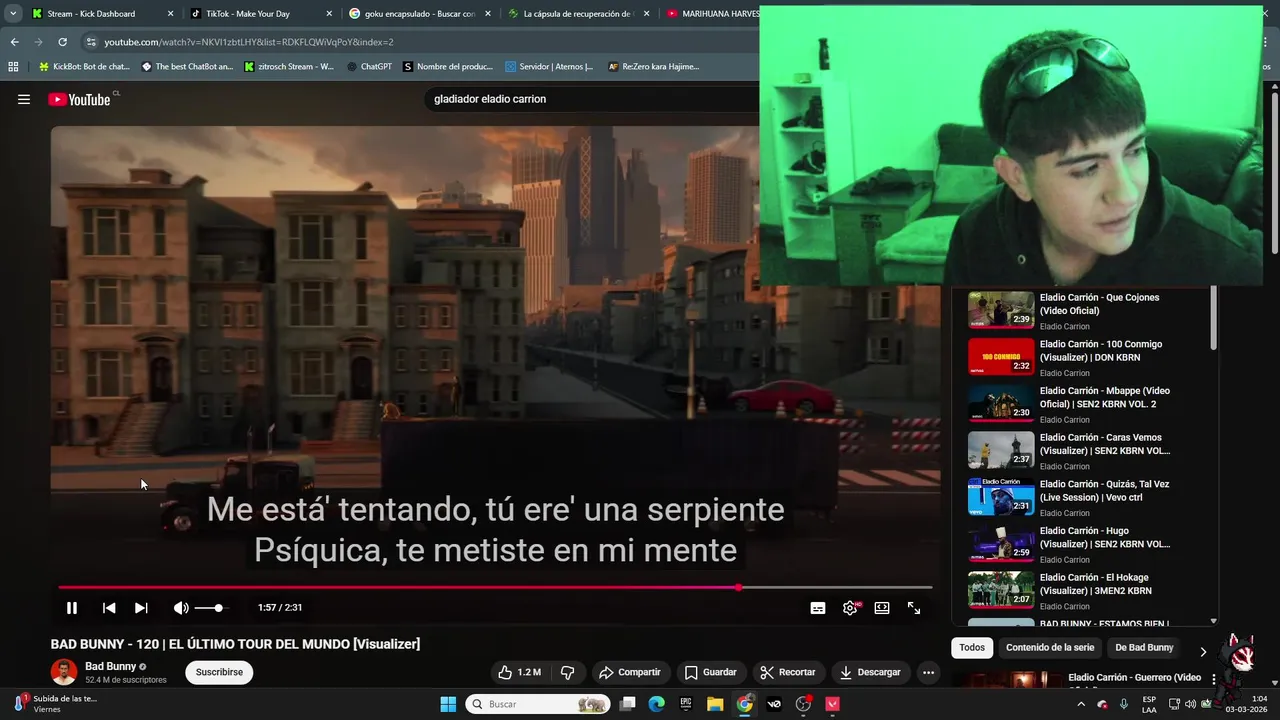The image size is (1280, 720).
Task: Show more filter chips with arrow
Action: tap(1203, 651)
